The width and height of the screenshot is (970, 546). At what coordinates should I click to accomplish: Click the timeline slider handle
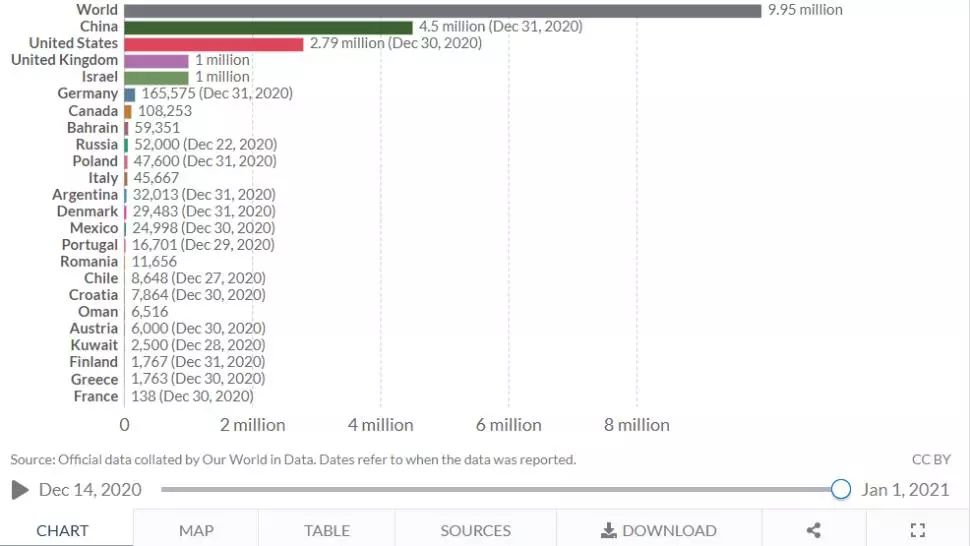[x=841, y=489]
